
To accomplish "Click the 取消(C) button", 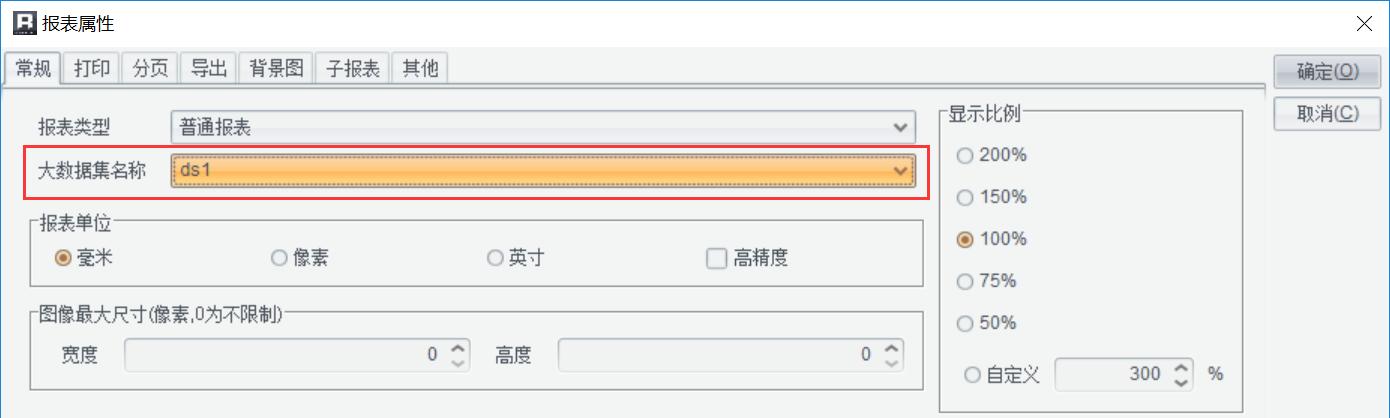I will click(x=1327, y=113).
